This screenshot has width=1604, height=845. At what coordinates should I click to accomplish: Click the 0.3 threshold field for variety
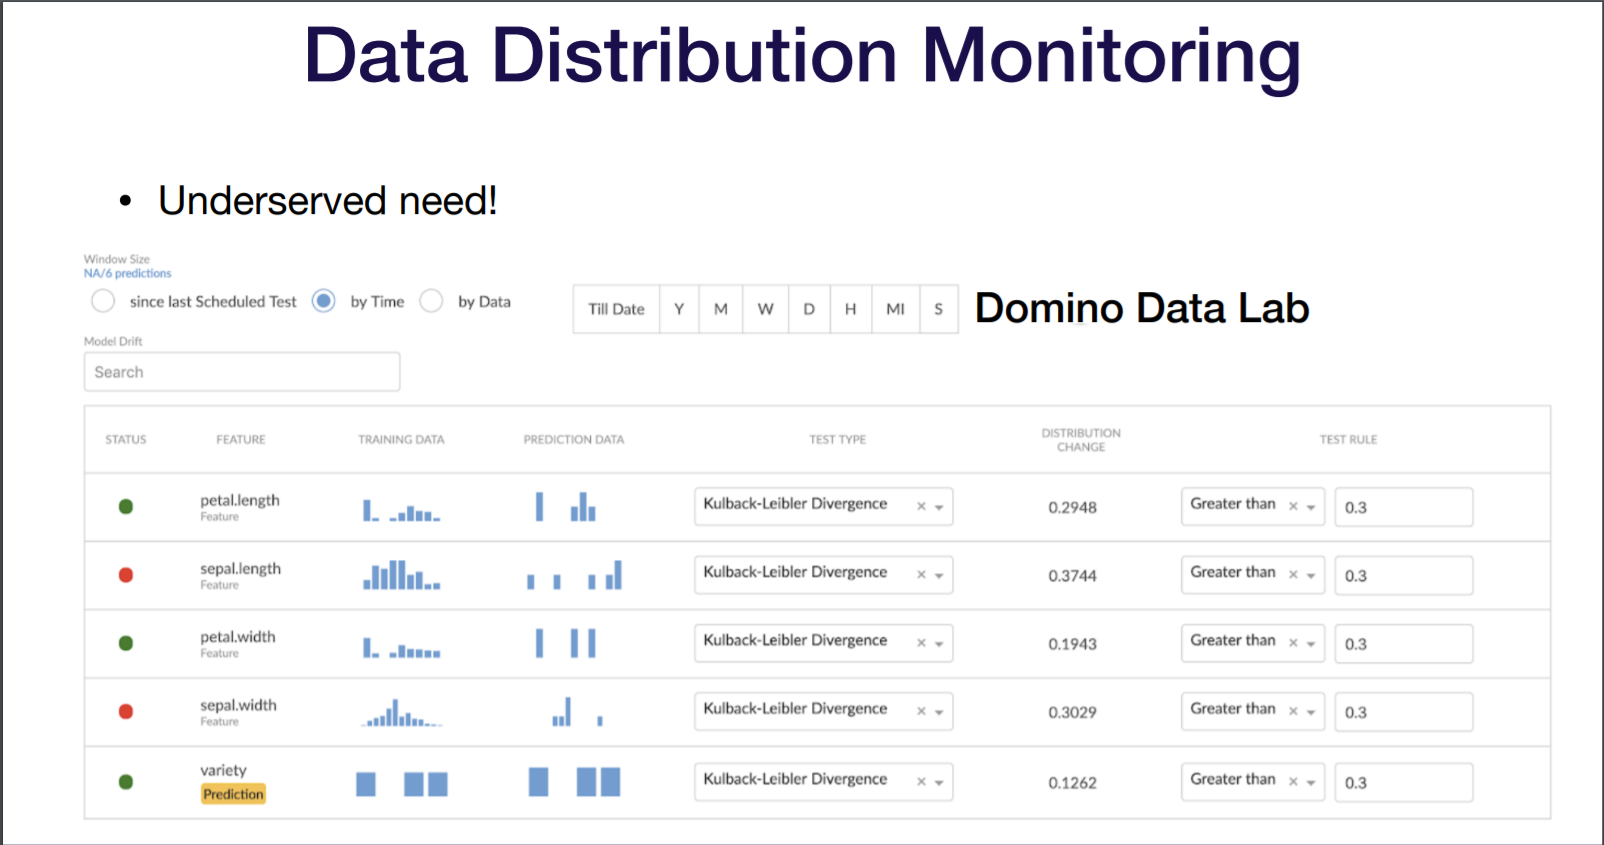[x=1403, y=782]
